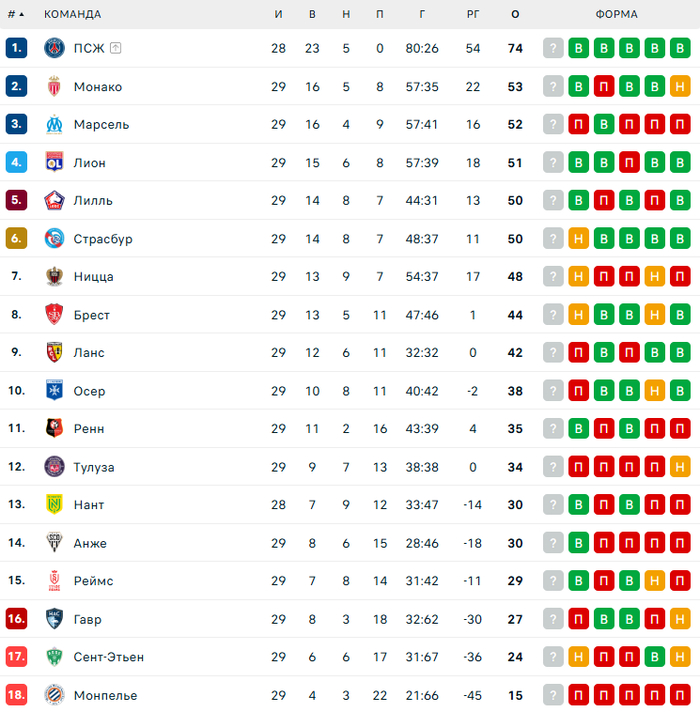
Task: Sort standings by the РГ goal difference header
Action: (x=473, y=15)
